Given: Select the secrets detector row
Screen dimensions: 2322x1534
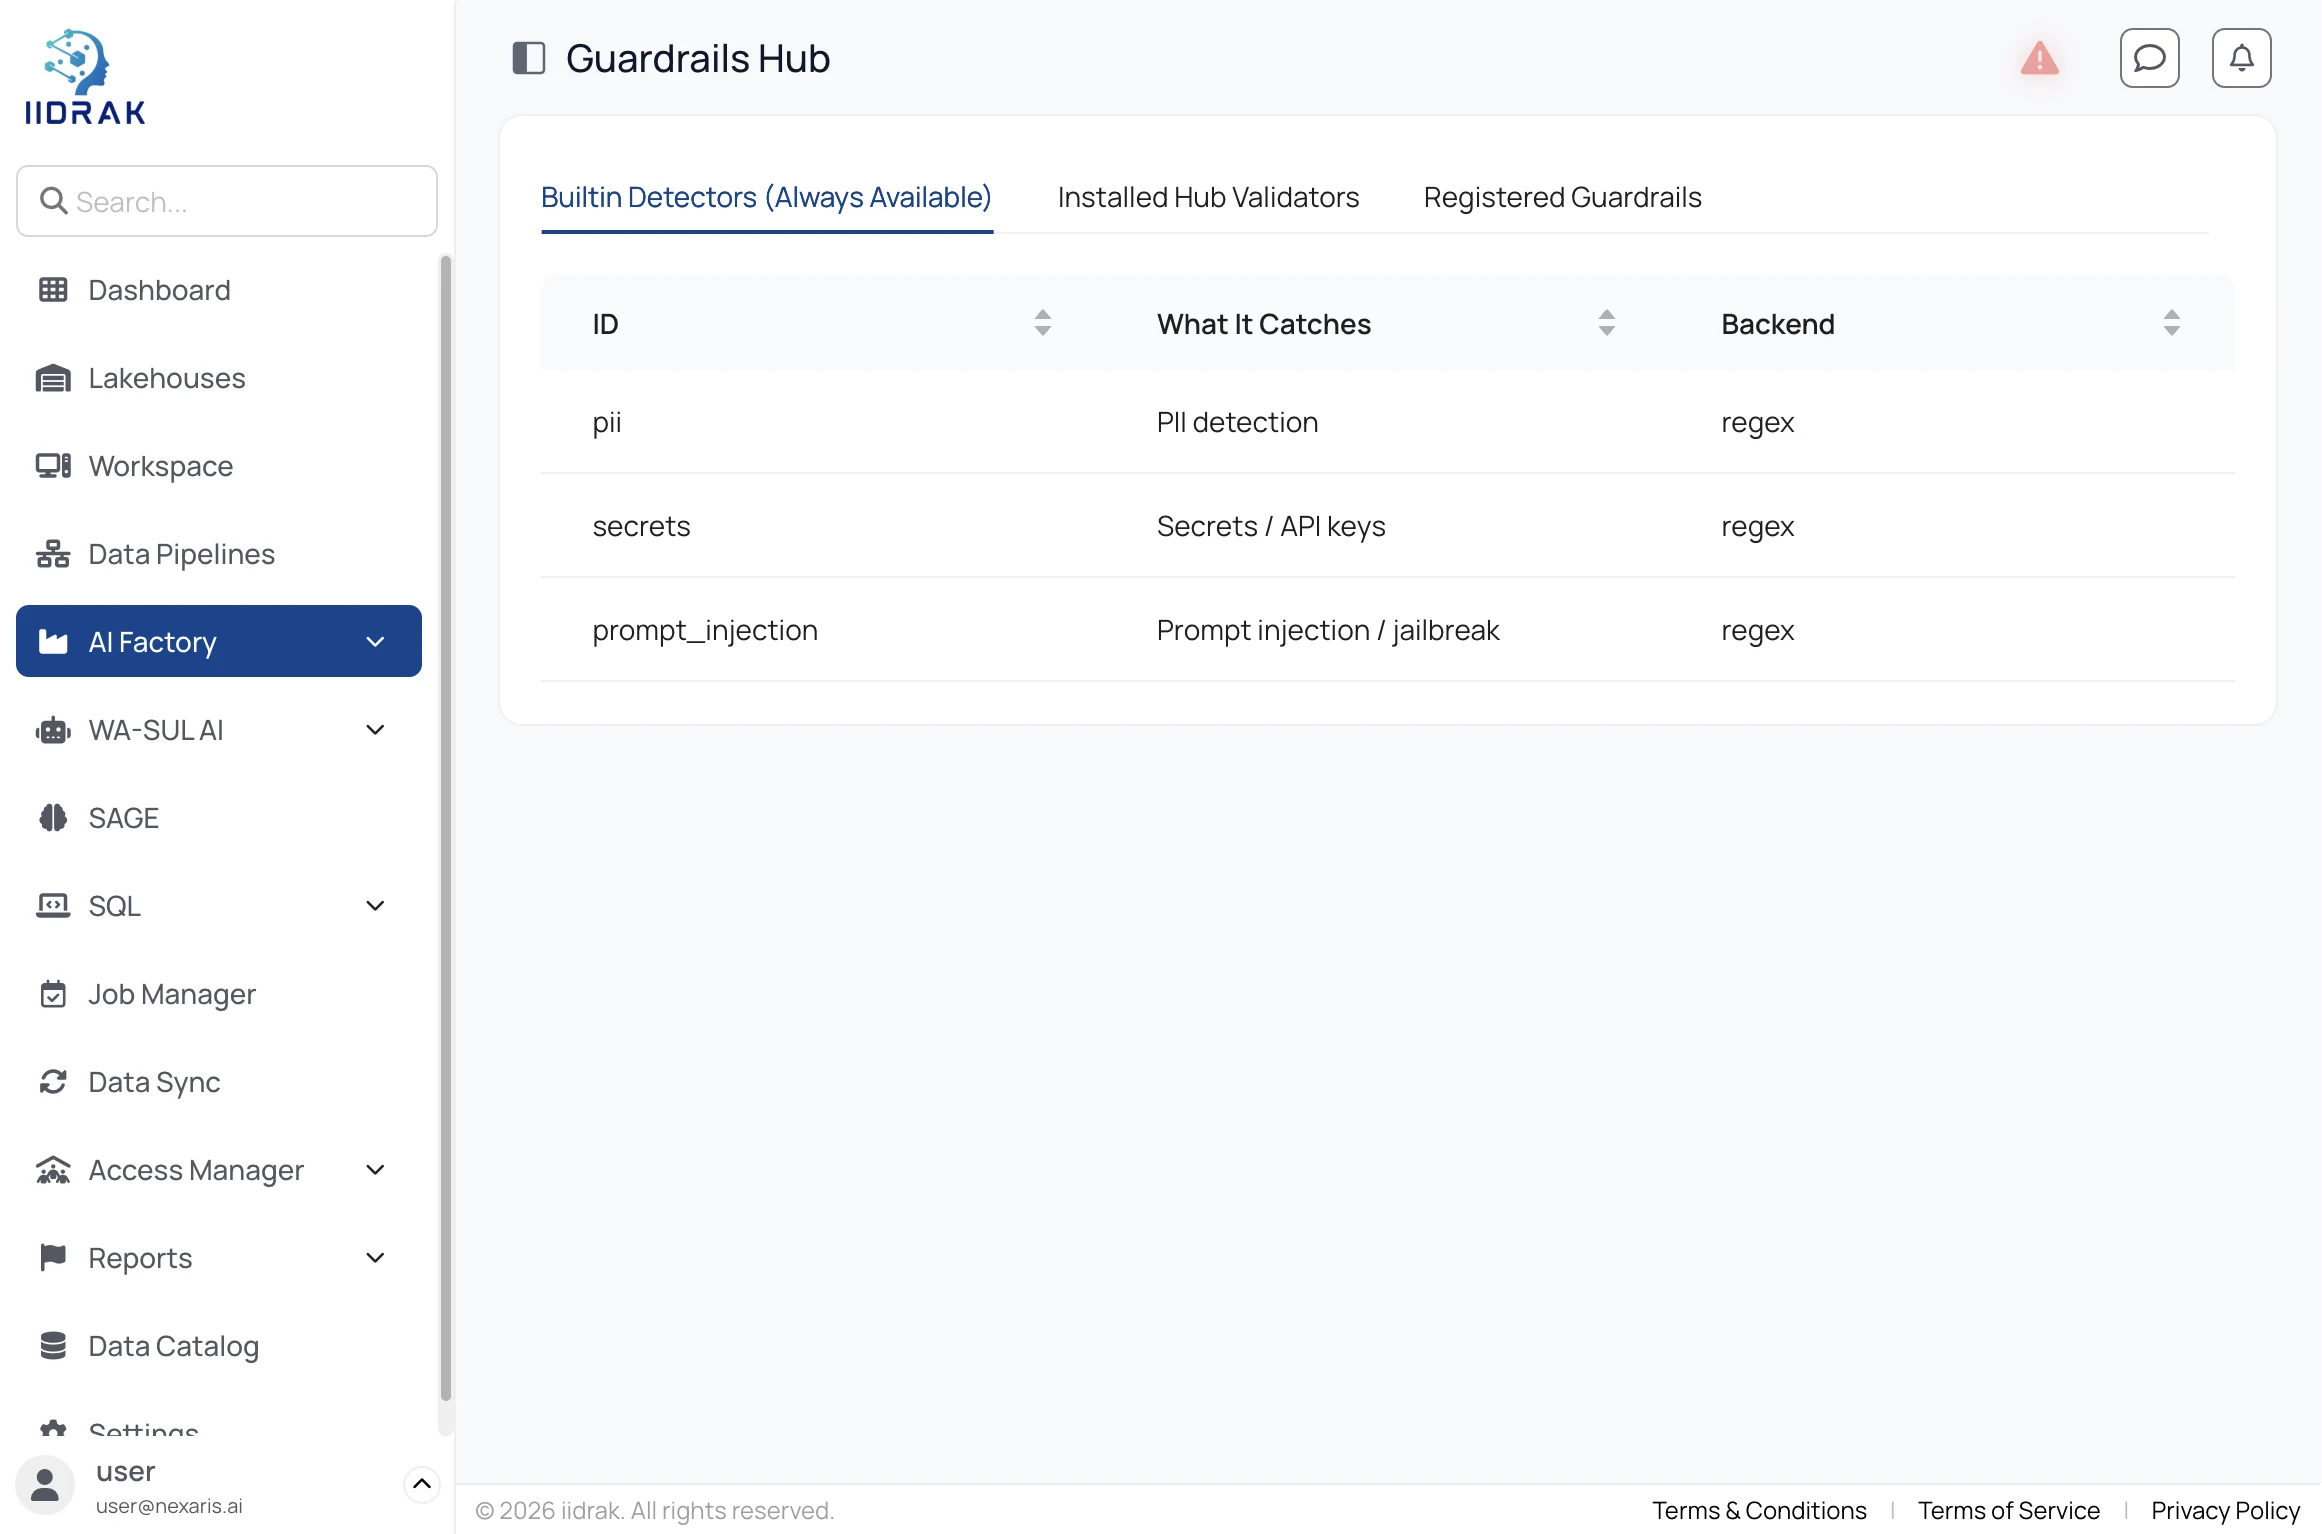Looking at the screenshot, I should (1387, 526).
